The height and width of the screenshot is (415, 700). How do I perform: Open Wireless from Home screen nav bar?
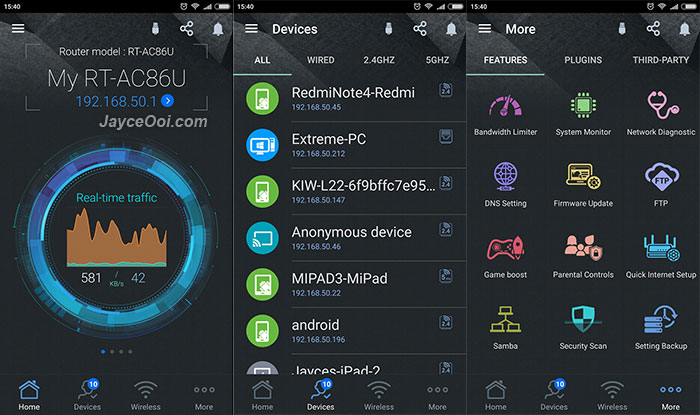[146, 395]
